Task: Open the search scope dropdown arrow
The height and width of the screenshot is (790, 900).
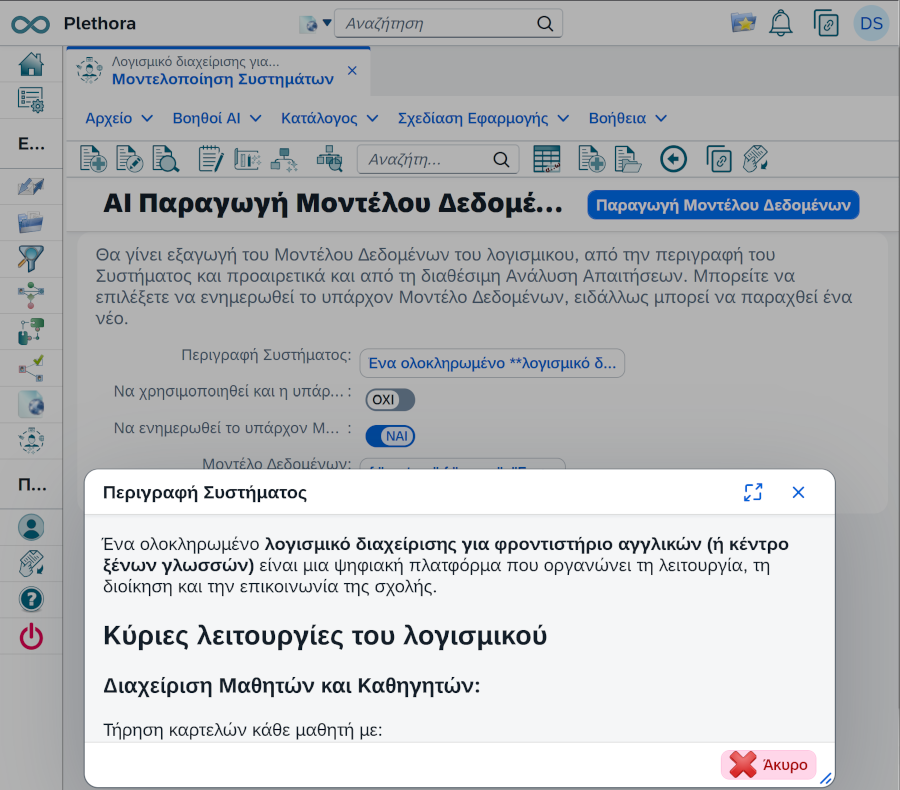Action: [327, 24]
